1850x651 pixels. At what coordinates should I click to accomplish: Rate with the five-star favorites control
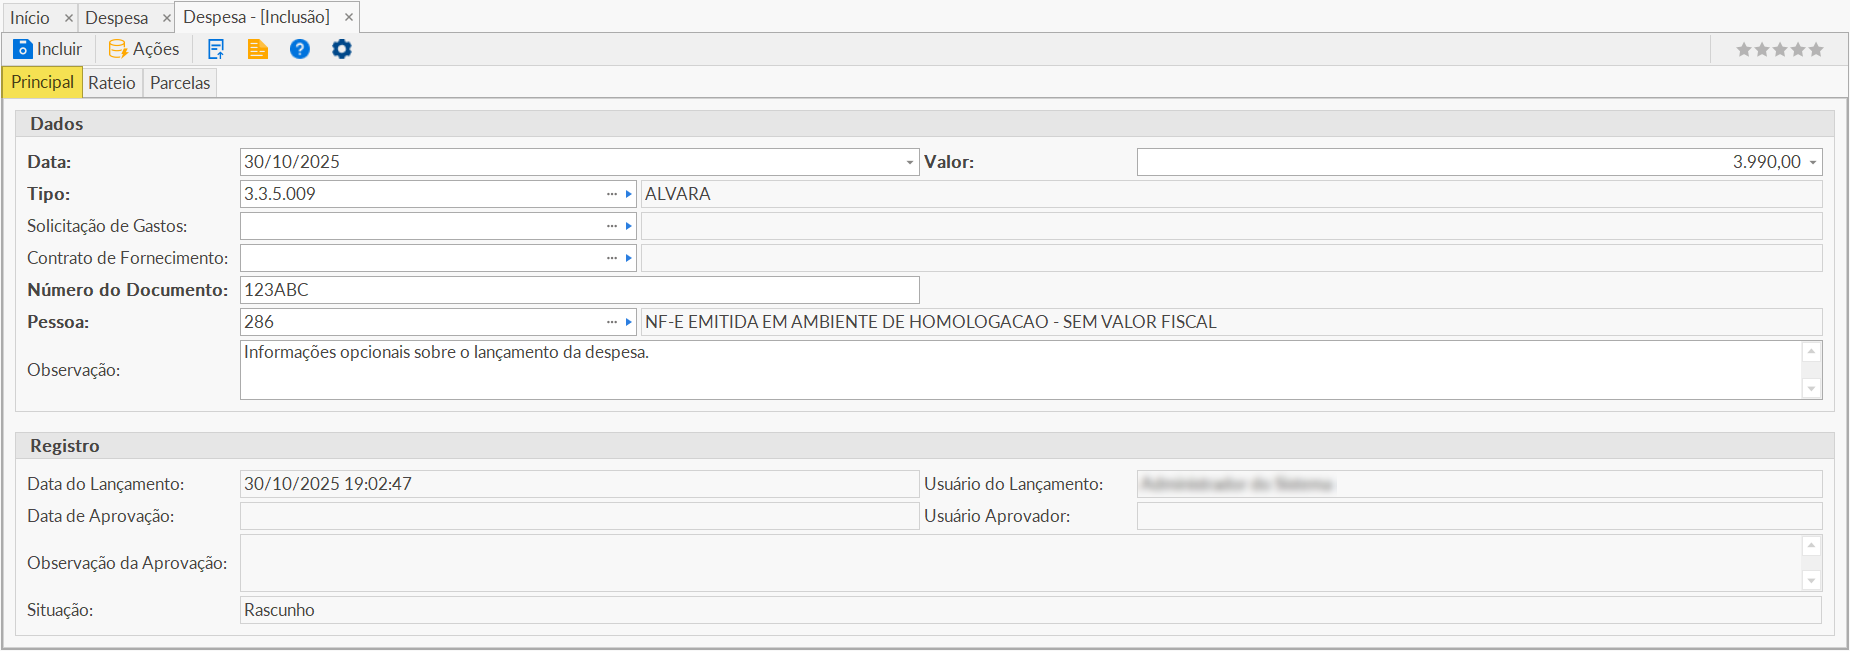point(1779,49)
